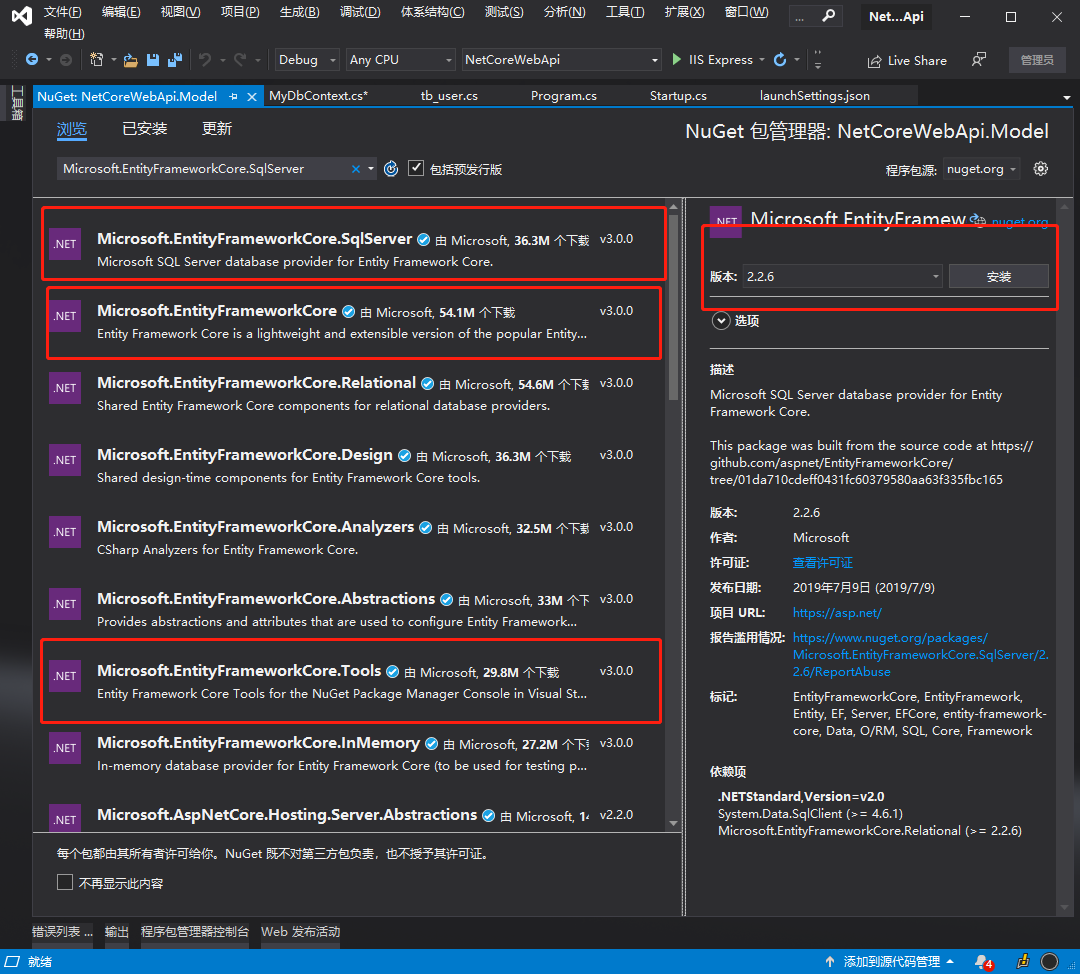Open the launchSettings.json tab
The image size is (1080, 974).
[814, 96]
